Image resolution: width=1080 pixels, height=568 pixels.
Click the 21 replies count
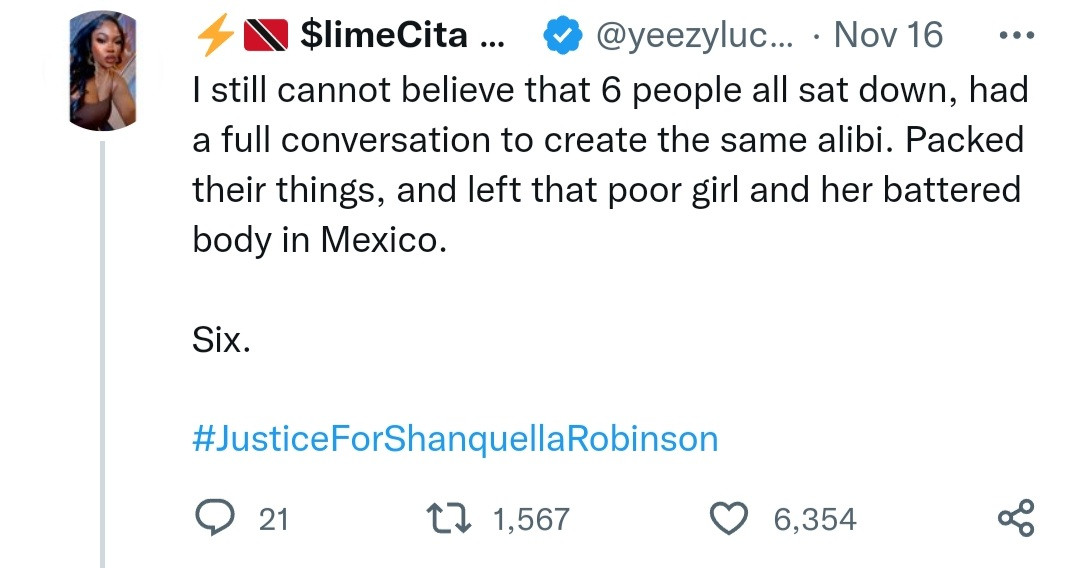273,520
